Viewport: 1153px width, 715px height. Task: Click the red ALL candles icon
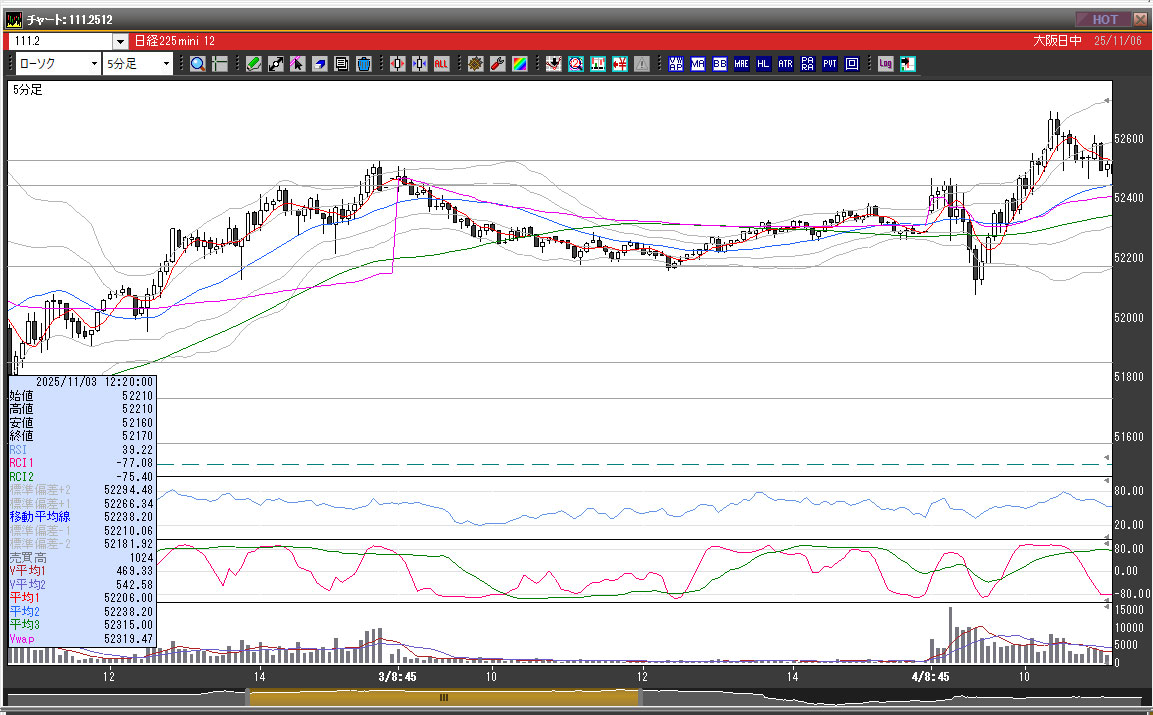[441, 64]
